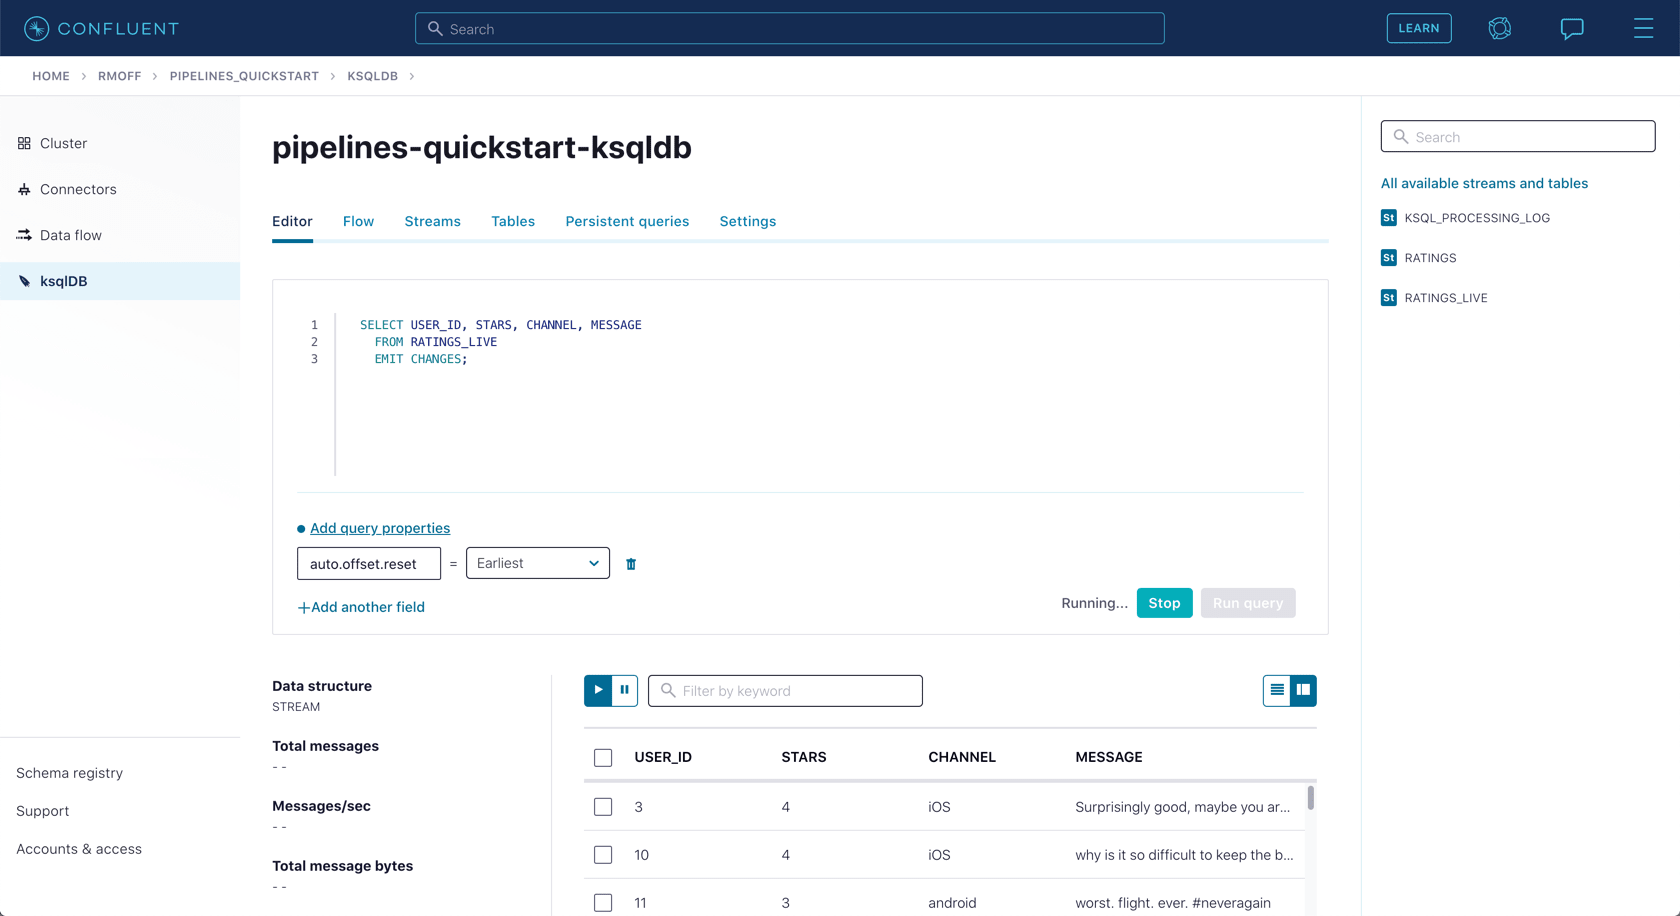This screenshot has width=1680, height=916.
Task: Click into the SQL editor on the FROM RATINGS_LIVE line
Action: click(x=435, y=342)
